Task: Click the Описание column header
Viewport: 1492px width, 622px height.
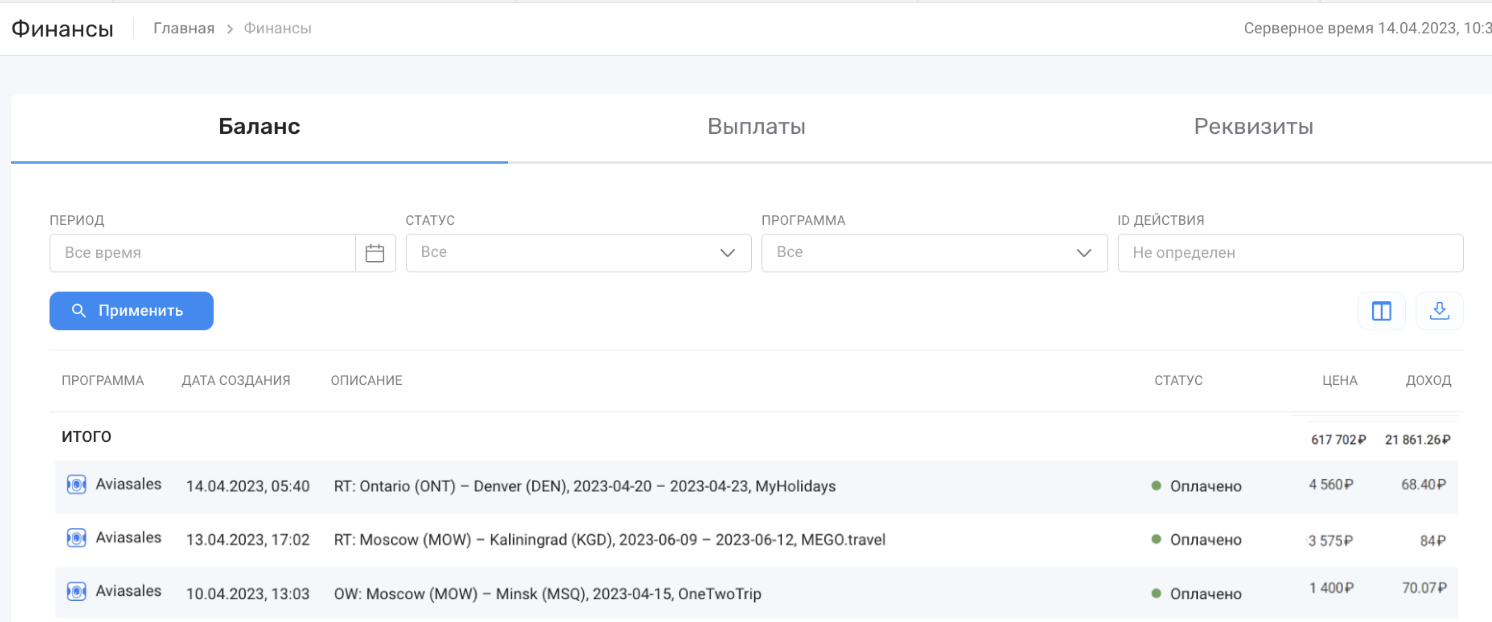Action: point(367,381)
